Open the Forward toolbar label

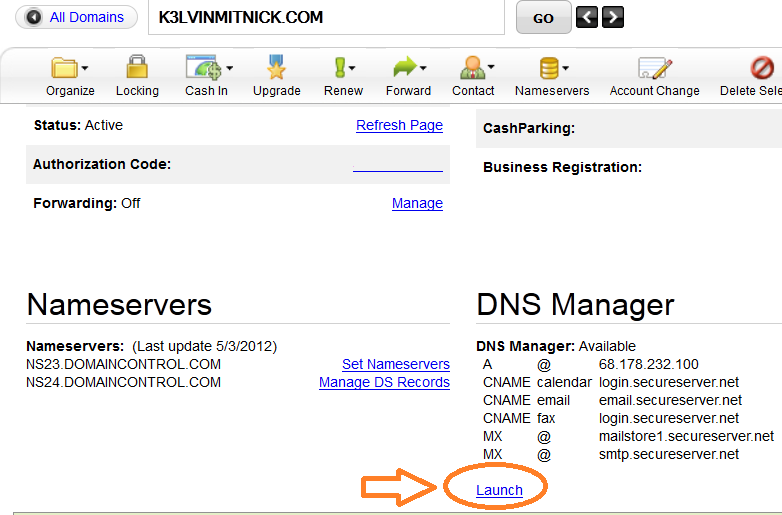[x=408, y=91]
